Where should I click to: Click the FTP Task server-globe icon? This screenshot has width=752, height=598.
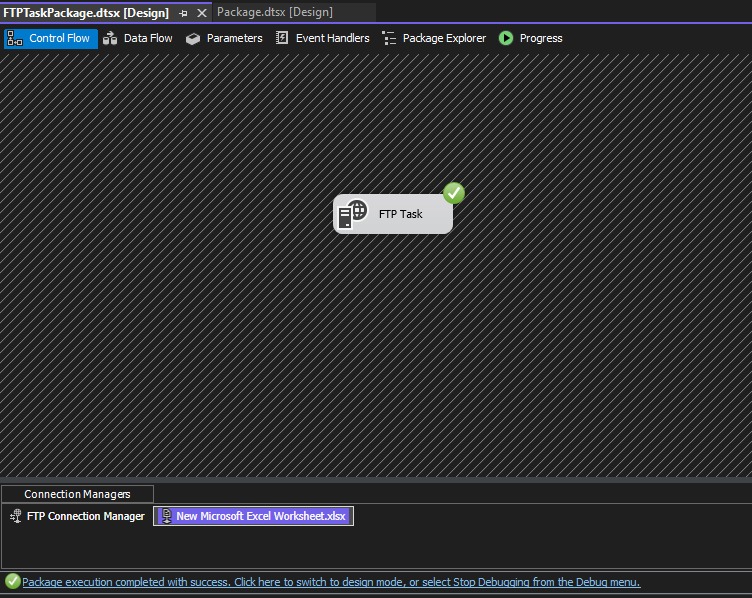[352, 214]
